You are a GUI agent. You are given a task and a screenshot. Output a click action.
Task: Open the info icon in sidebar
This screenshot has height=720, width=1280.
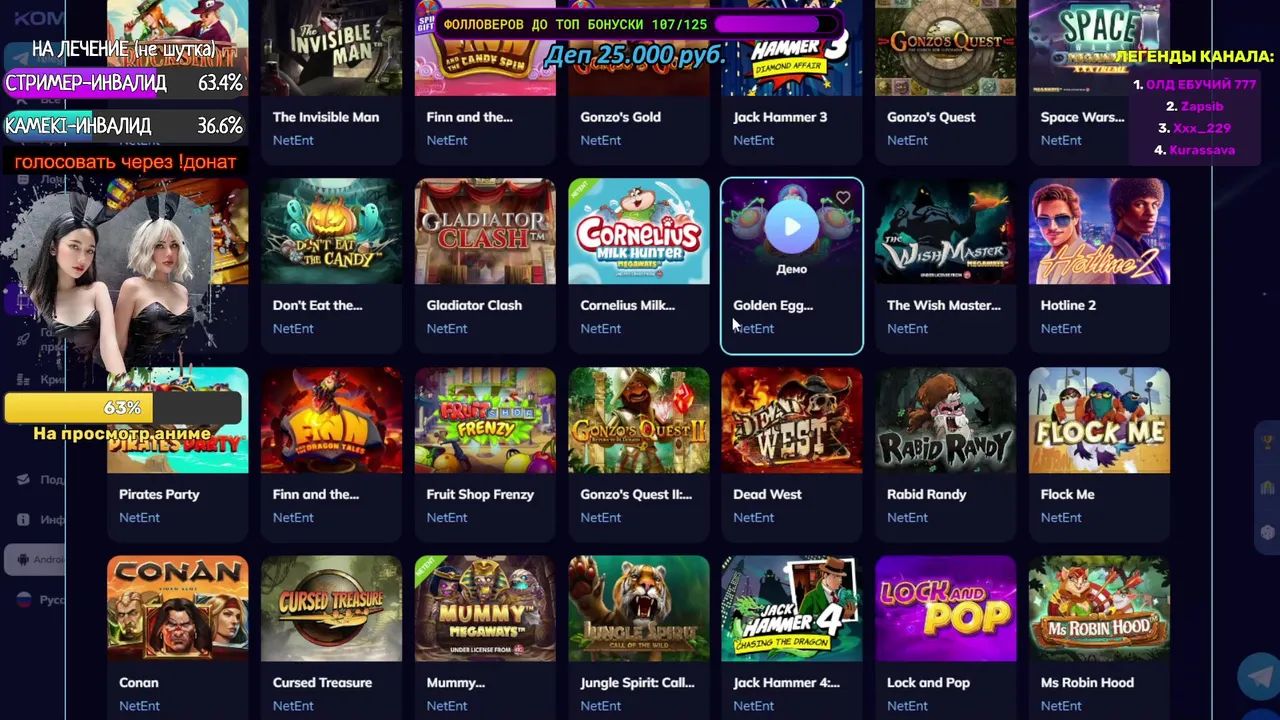[24, 520]
